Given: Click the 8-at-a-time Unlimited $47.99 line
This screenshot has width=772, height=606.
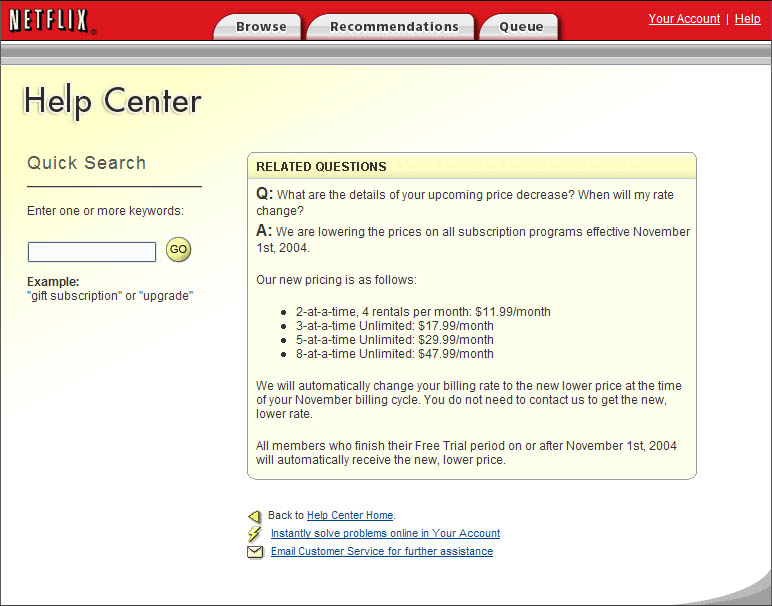Looking at the screenshot, I should click(x=394, y=353).
